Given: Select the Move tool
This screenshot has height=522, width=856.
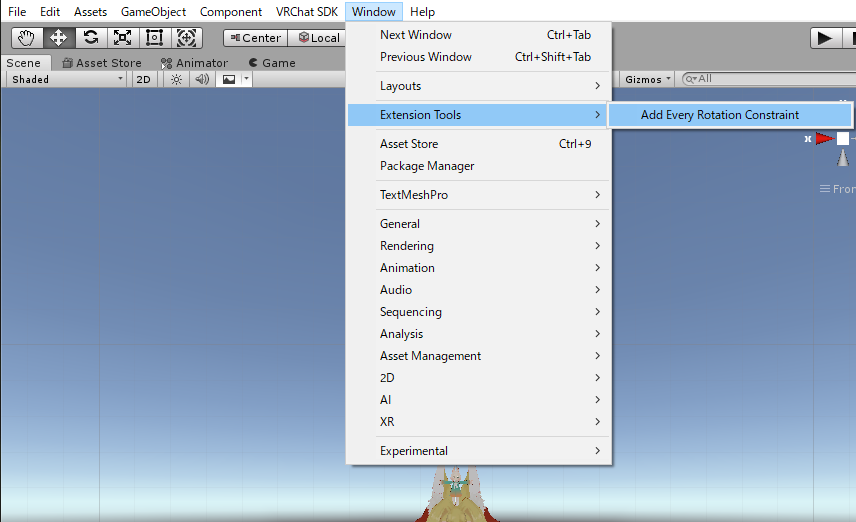Looking at the screenshot, I should [58, 38].
